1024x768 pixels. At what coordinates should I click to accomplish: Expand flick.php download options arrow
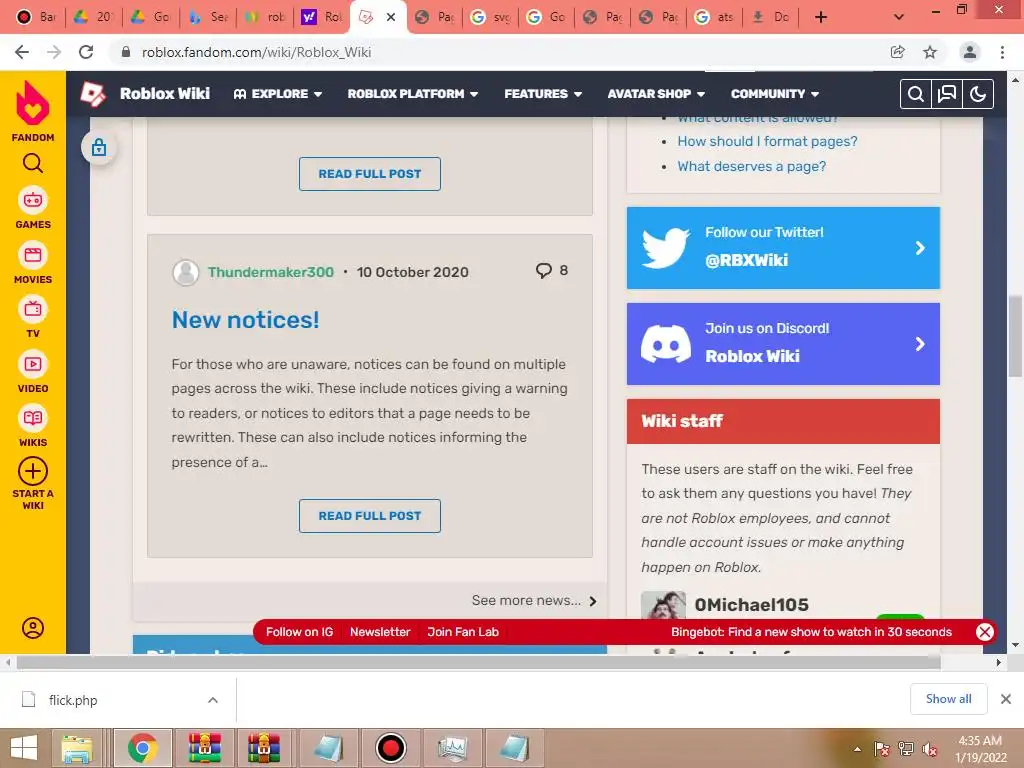pyautogui.click(x=213, y=700)
